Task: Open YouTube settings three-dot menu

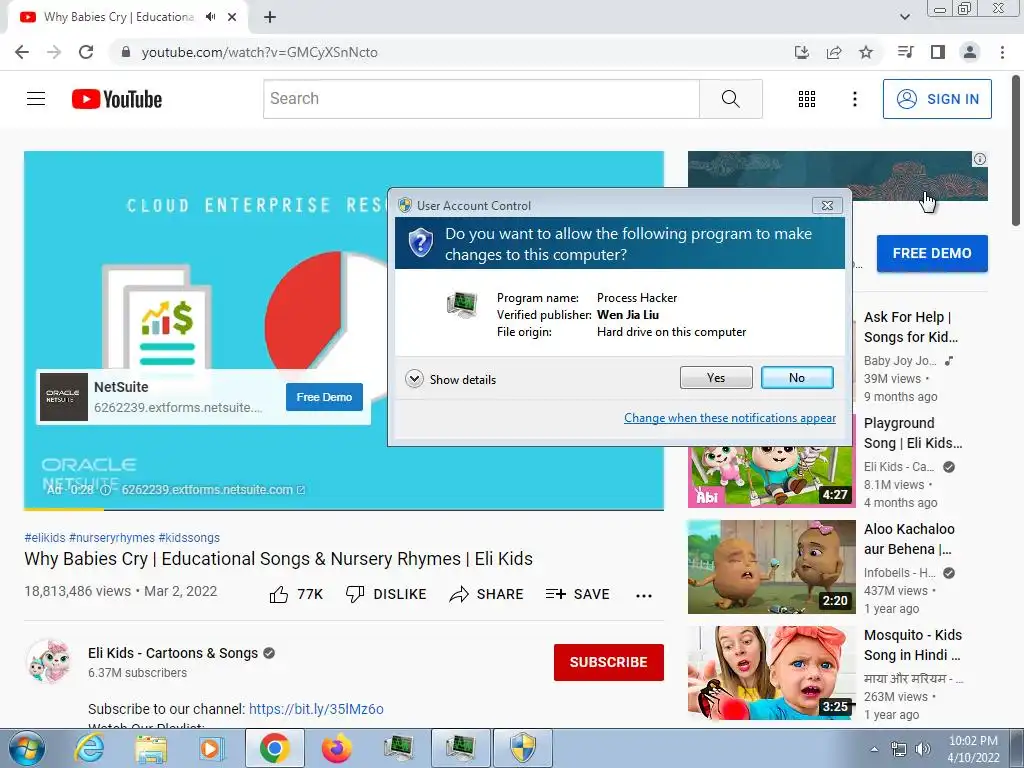Action: pos(854,99)
